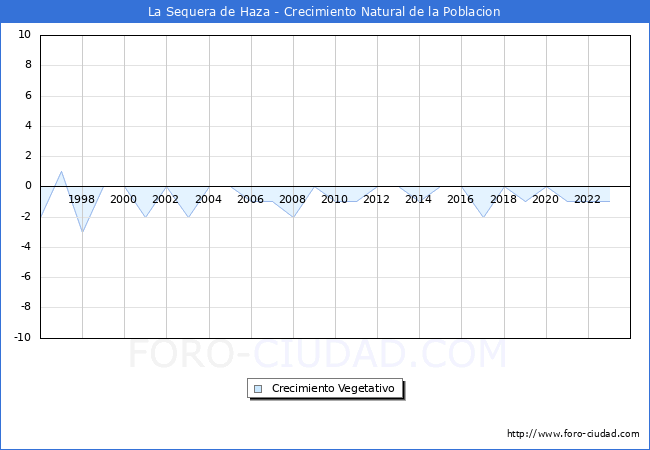Click the 6 label on the y-axis
650x450 pixels.
[x=28, y=96]
